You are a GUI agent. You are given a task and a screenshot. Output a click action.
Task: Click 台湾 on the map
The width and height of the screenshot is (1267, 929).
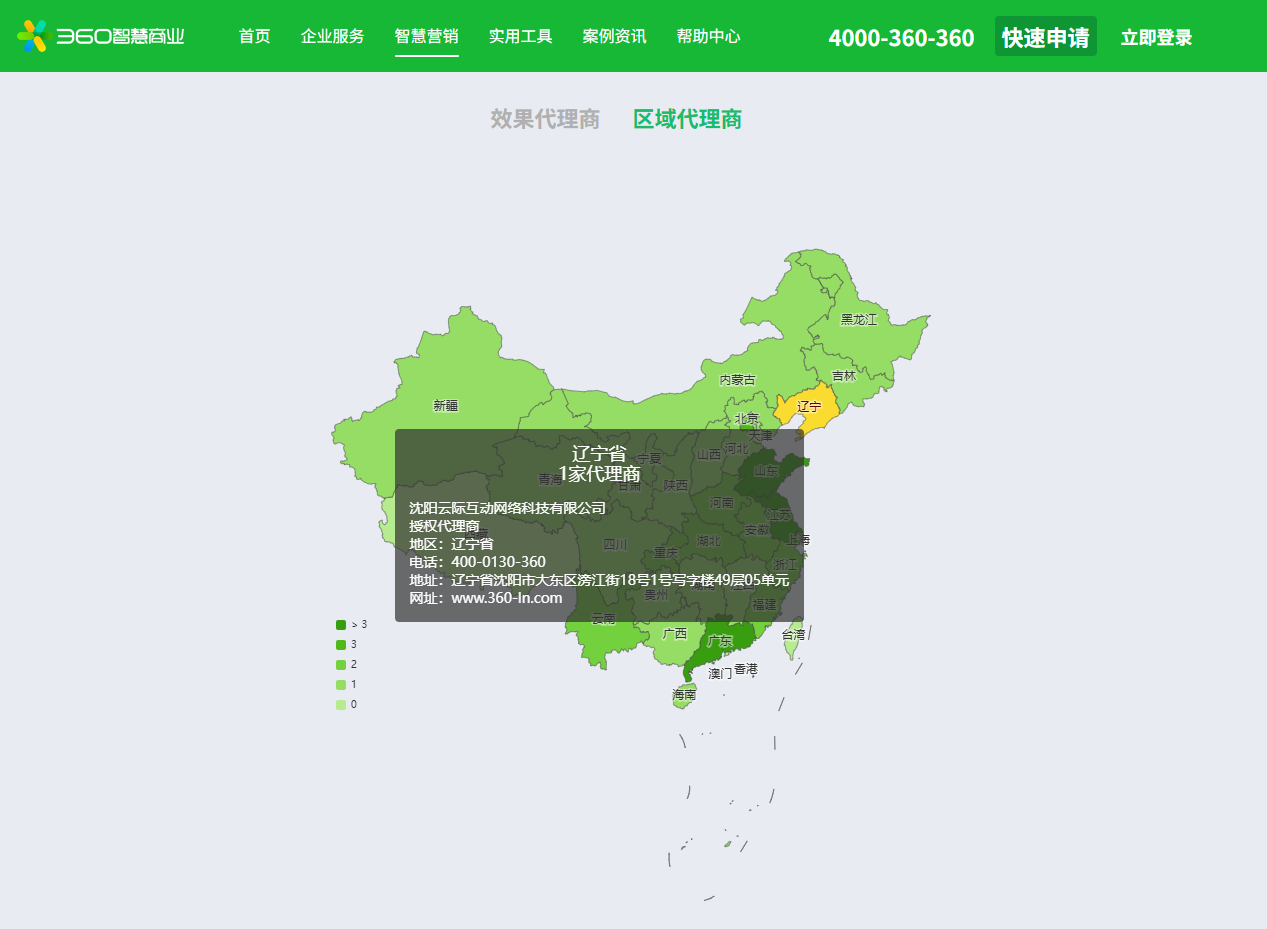(793, 634)
